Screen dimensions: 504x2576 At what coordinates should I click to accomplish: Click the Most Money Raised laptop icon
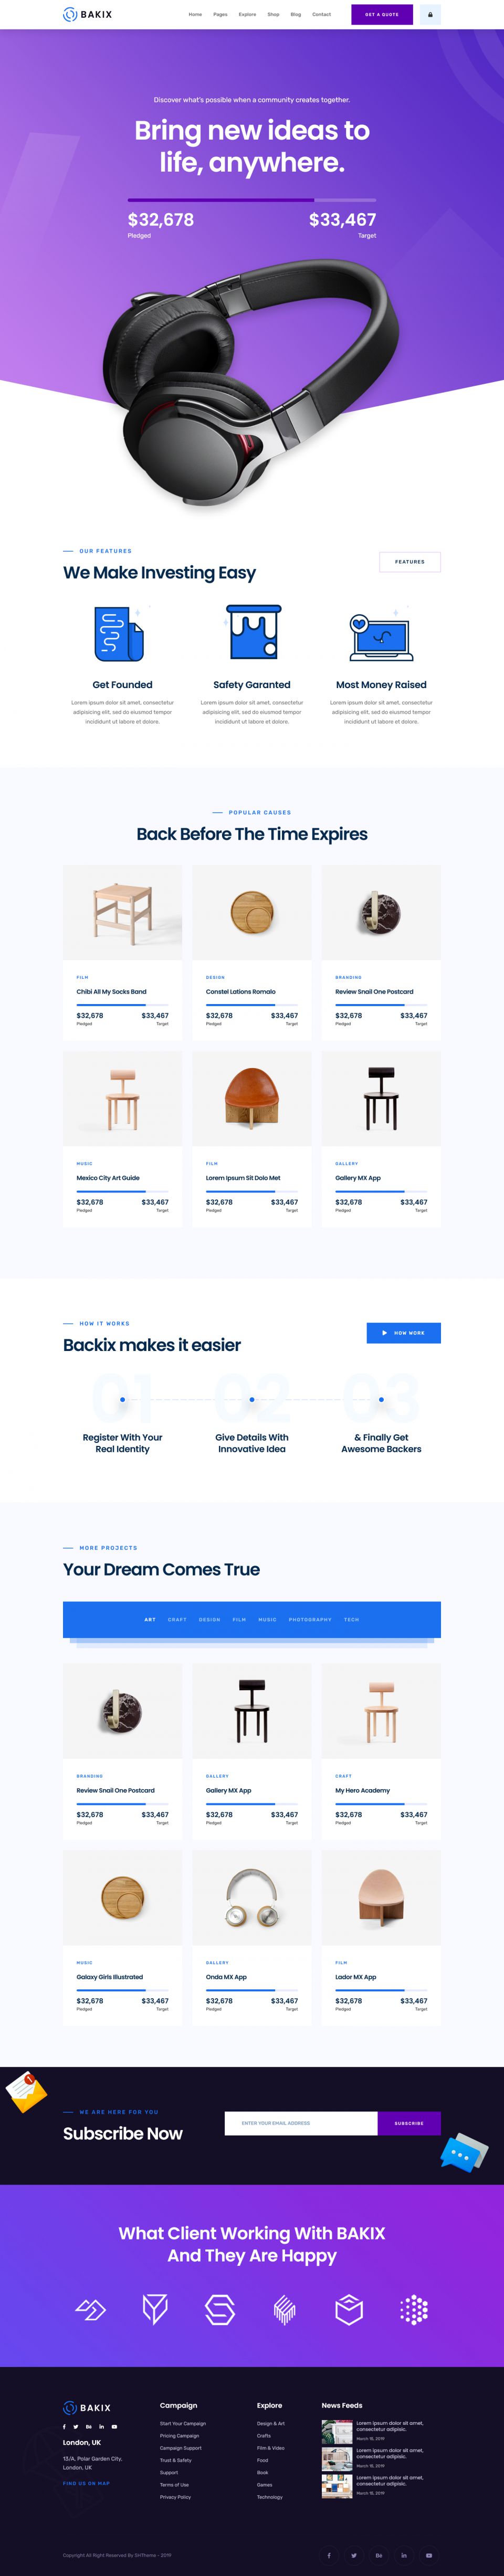pos(381,636)
